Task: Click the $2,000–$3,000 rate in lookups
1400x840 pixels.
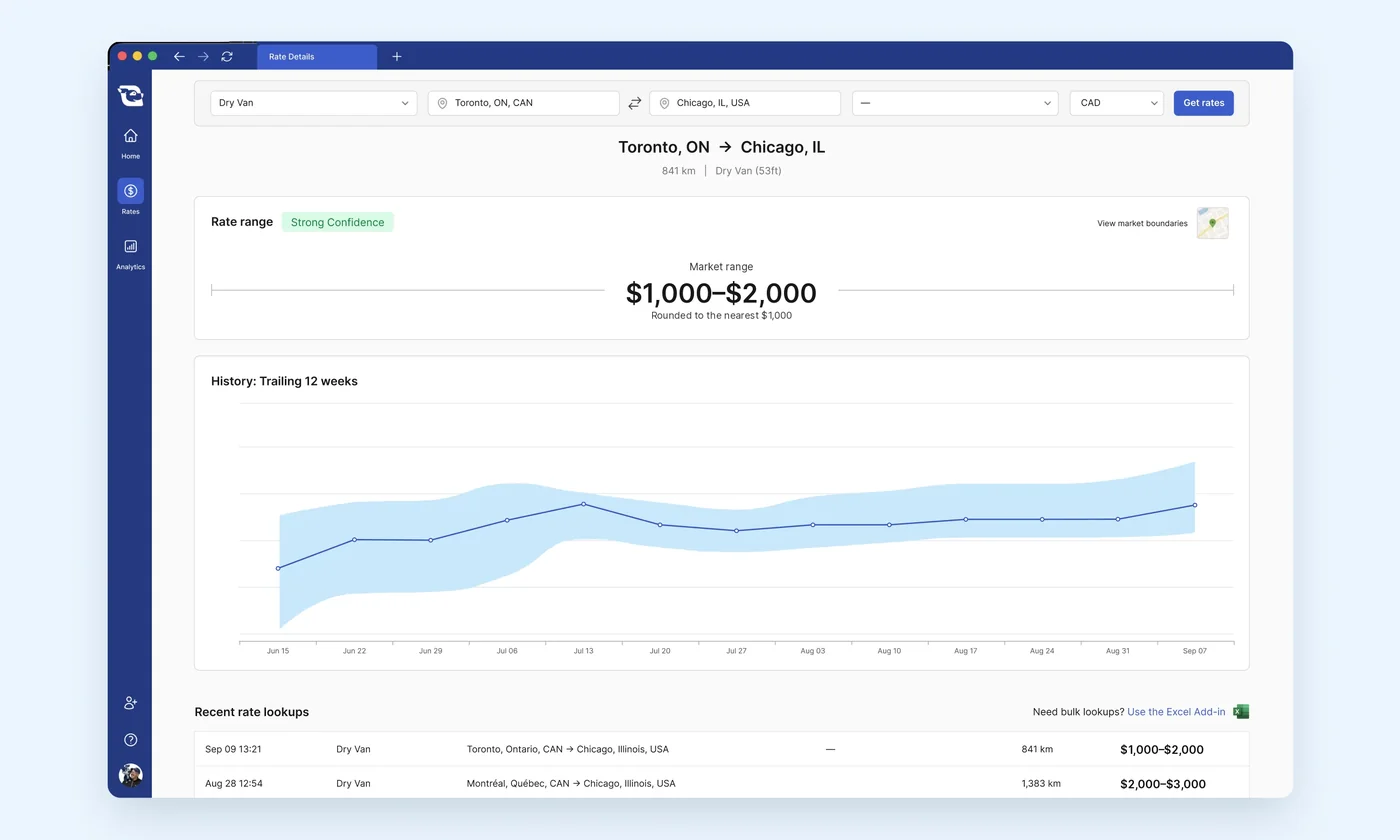Action: [1163, 784]
